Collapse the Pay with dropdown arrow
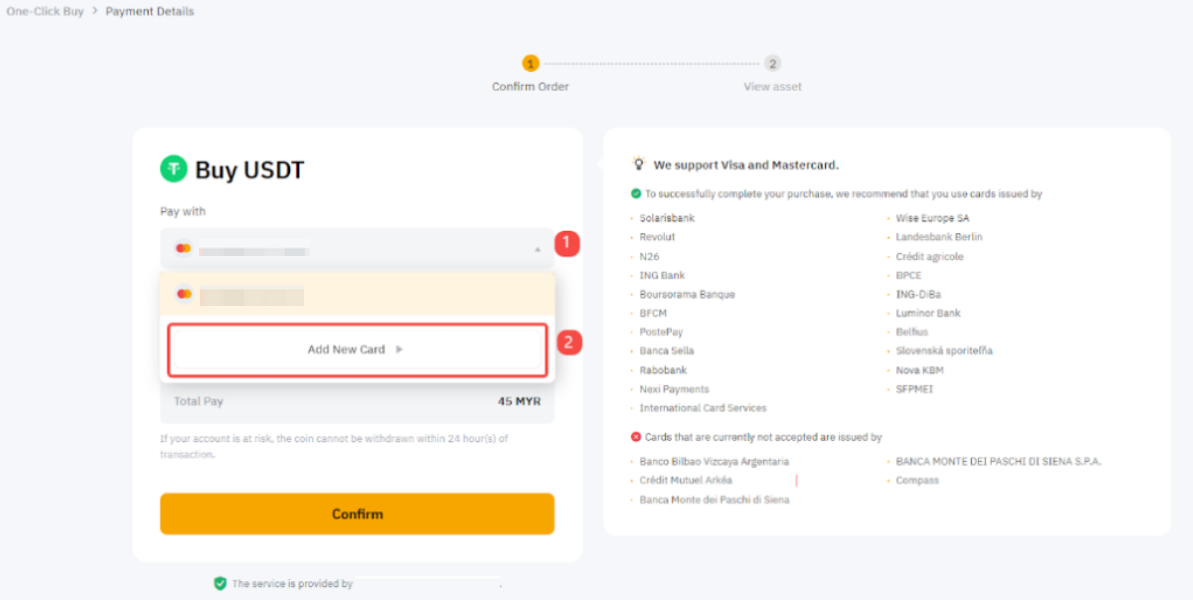Screen dimensions: 1193x600 537,249
